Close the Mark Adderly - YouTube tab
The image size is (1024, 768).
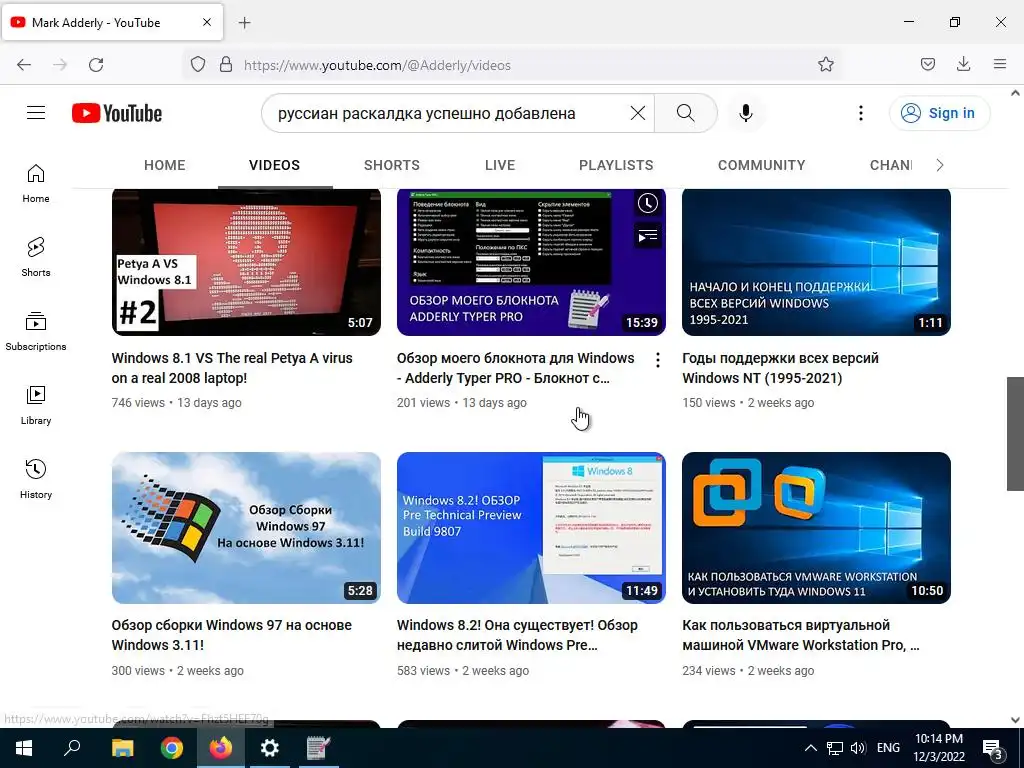point(206,22)
